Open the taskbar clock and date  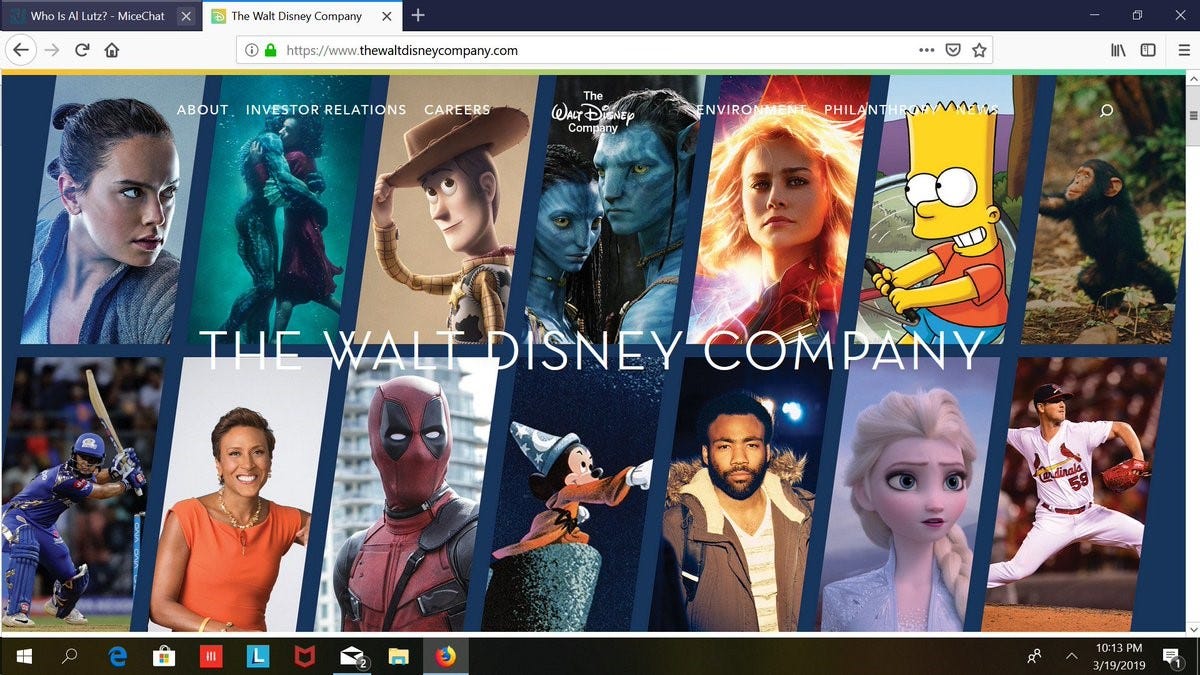[1120, 656]
